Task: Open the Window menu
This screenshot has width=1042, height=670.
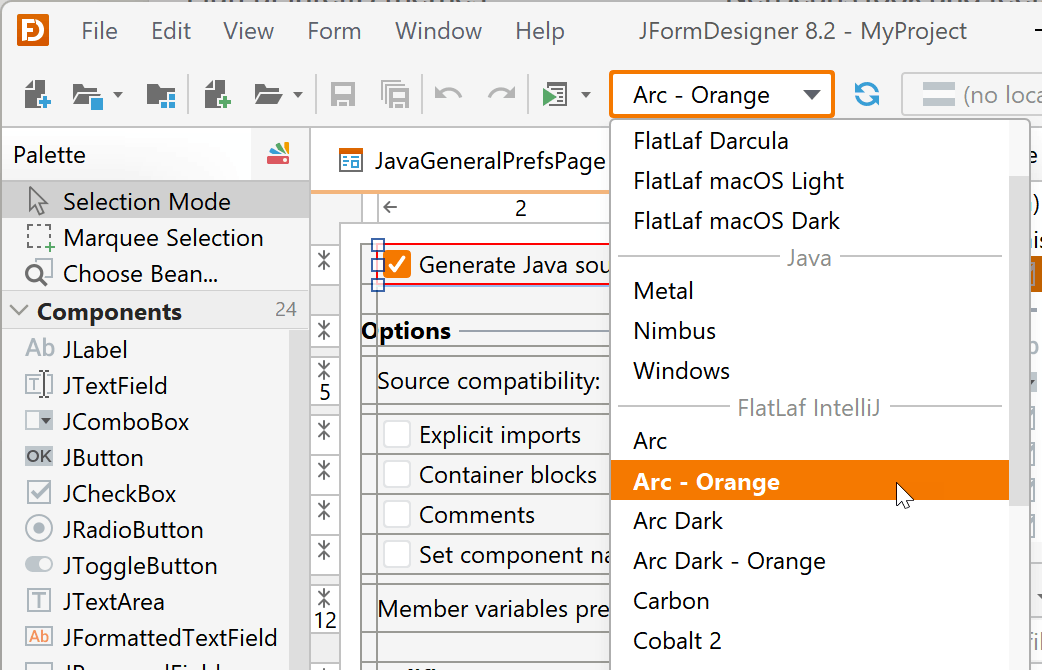Action: pos(438,31)
